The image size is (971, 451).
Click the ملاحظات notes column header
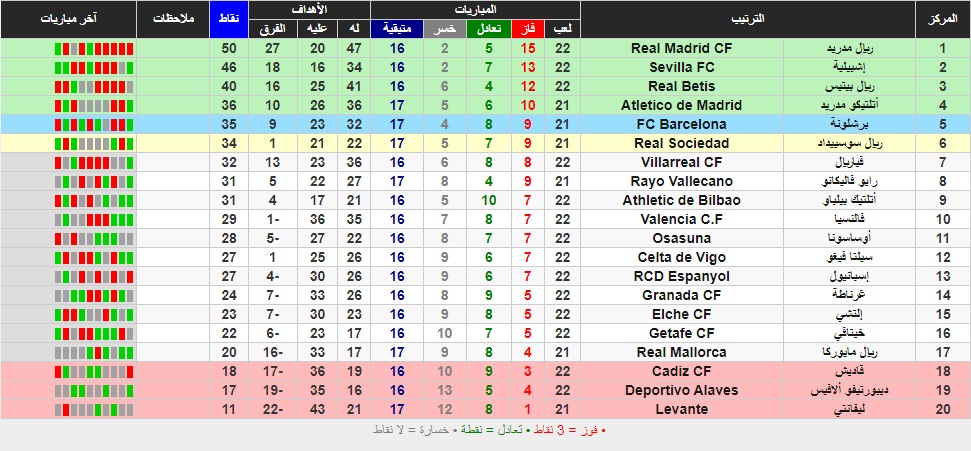click(173, 19)
